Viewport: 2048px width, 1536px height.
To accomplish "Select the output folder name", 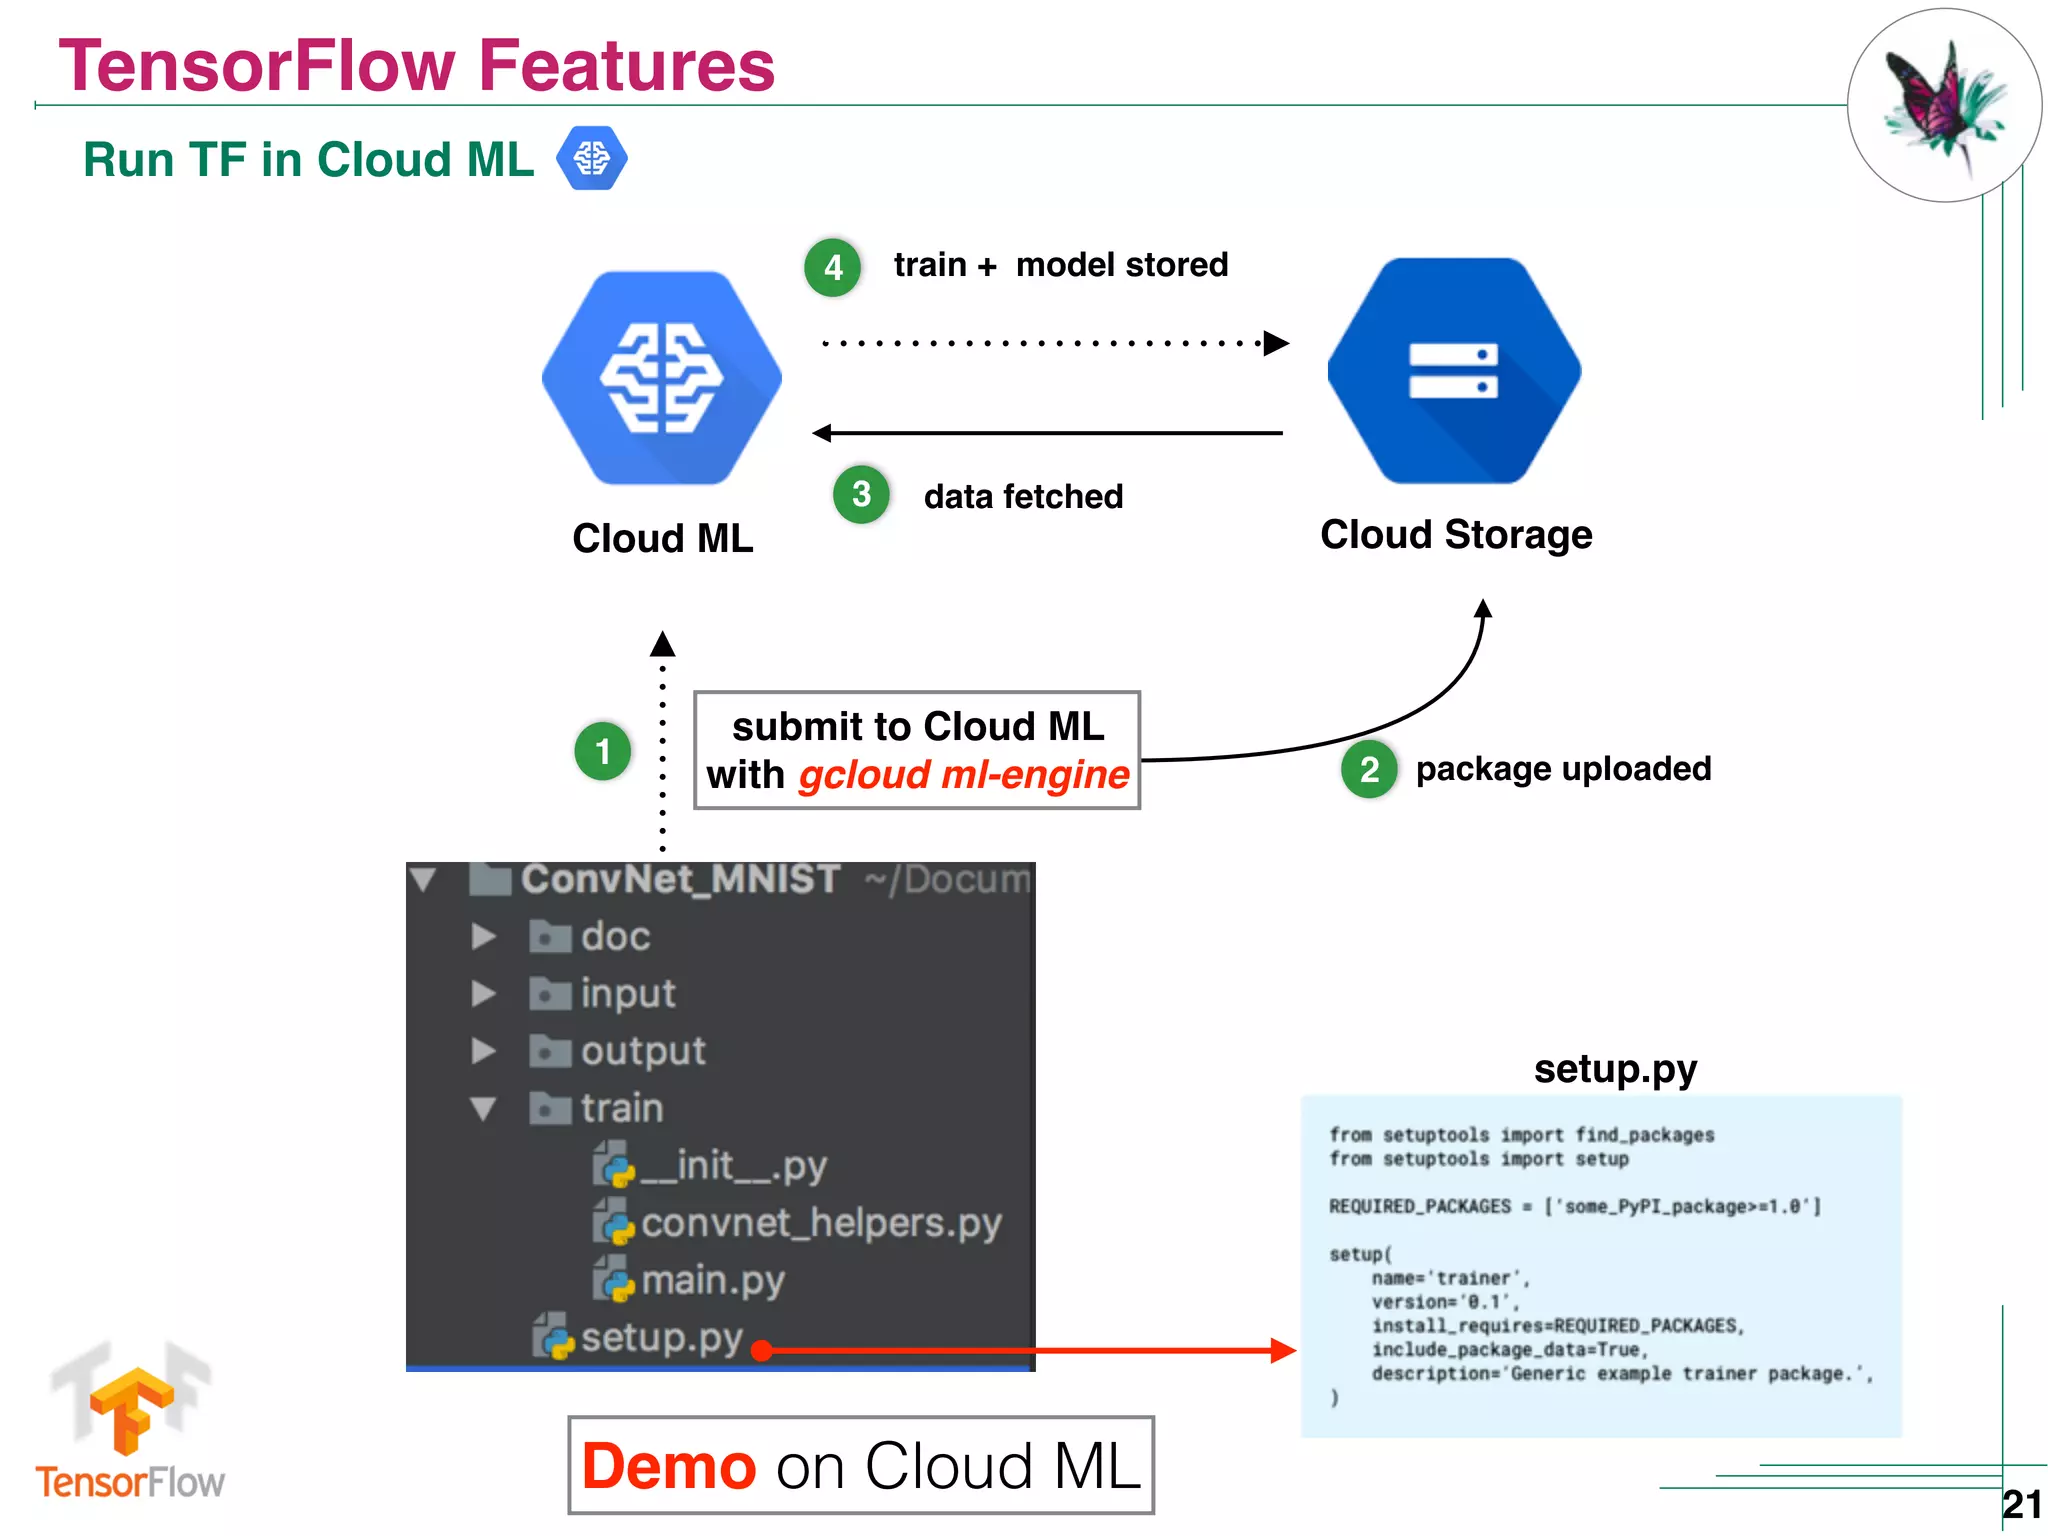I will click(643, 1051).
